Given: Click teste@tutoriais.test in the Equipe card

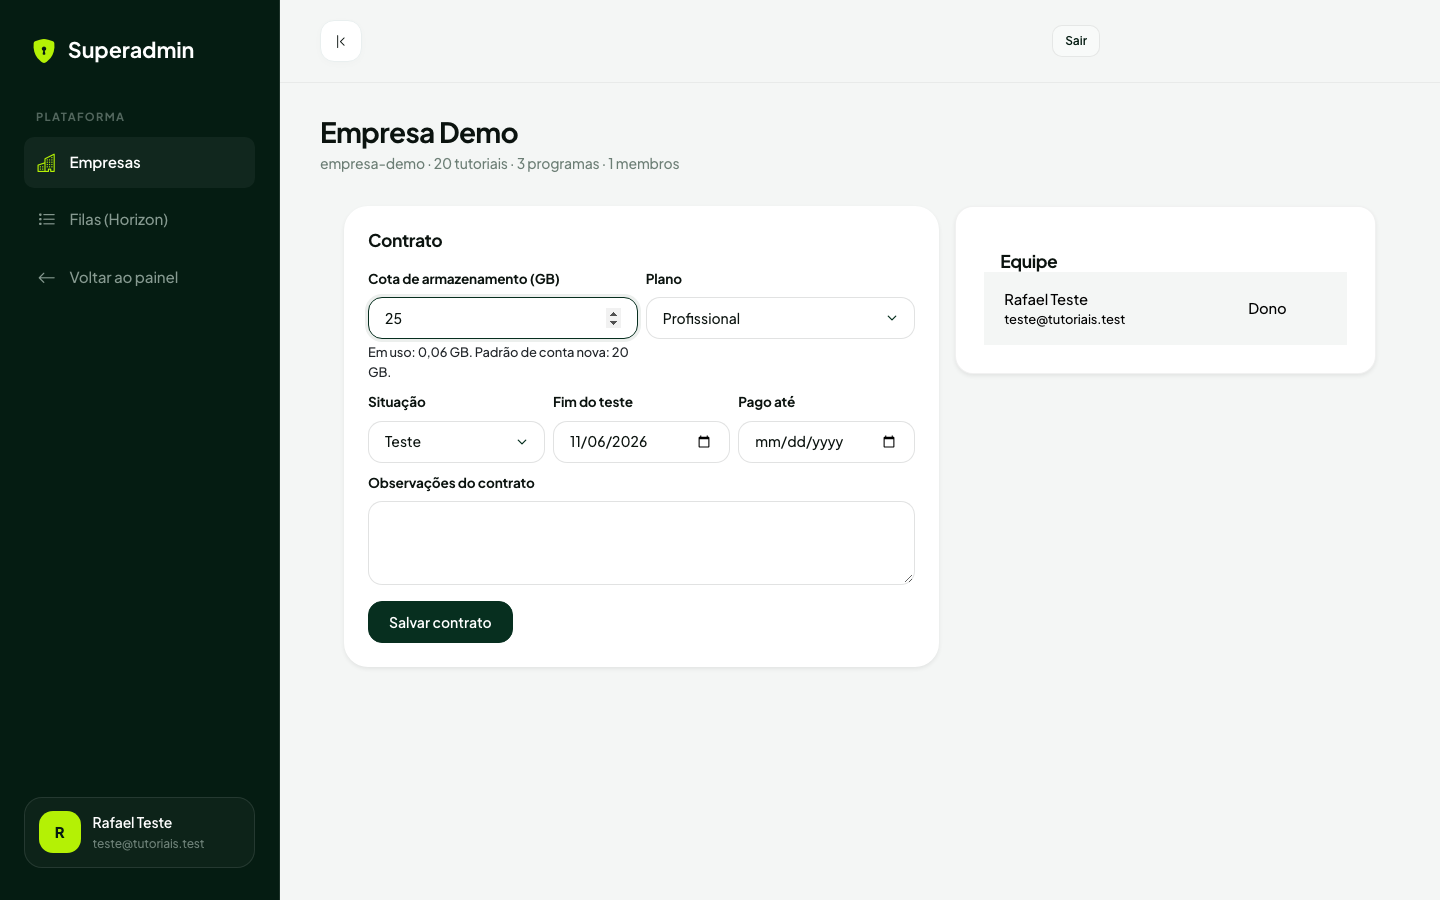Looking at the screenshot, I should (x=1064, y=320).
